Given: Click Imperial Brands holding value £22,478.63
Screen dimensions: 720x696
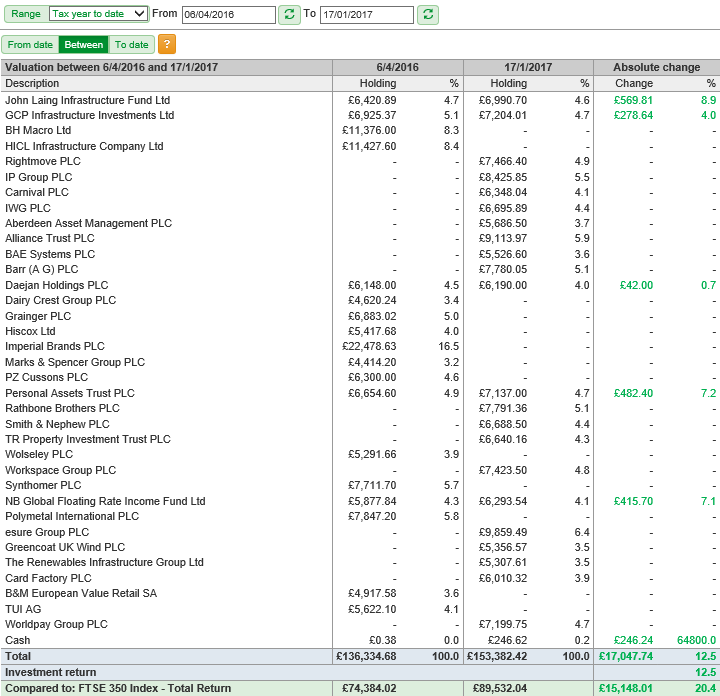Looking at the screenshot, I should pos(369,346).
